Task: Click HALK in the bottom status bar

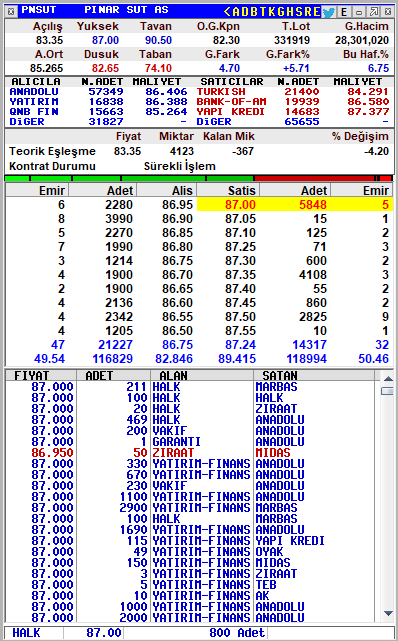Action: click(26, 633)
